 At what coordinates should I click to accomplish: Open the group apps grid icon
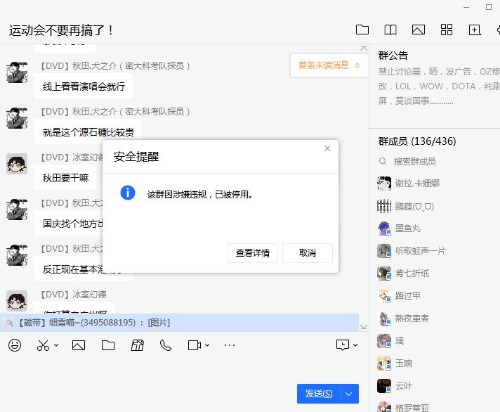coord(446,30)
